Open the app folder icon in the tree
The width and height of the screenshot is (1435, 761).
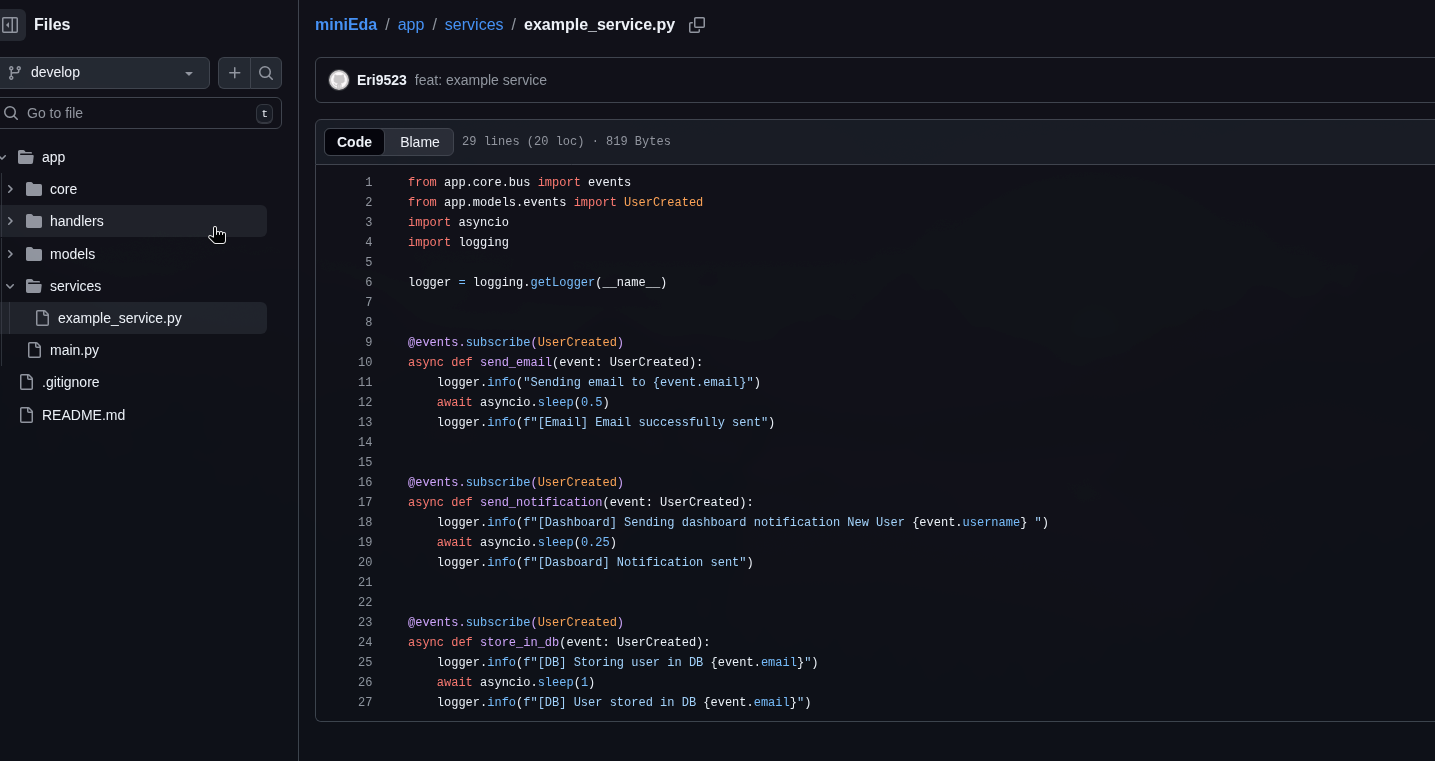[x=27, y=157]
